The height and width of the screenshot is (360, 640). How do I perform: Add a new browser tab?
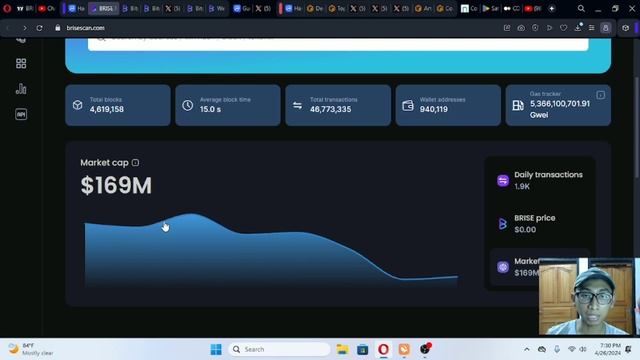pyautogui.click(x=551, y=8)
